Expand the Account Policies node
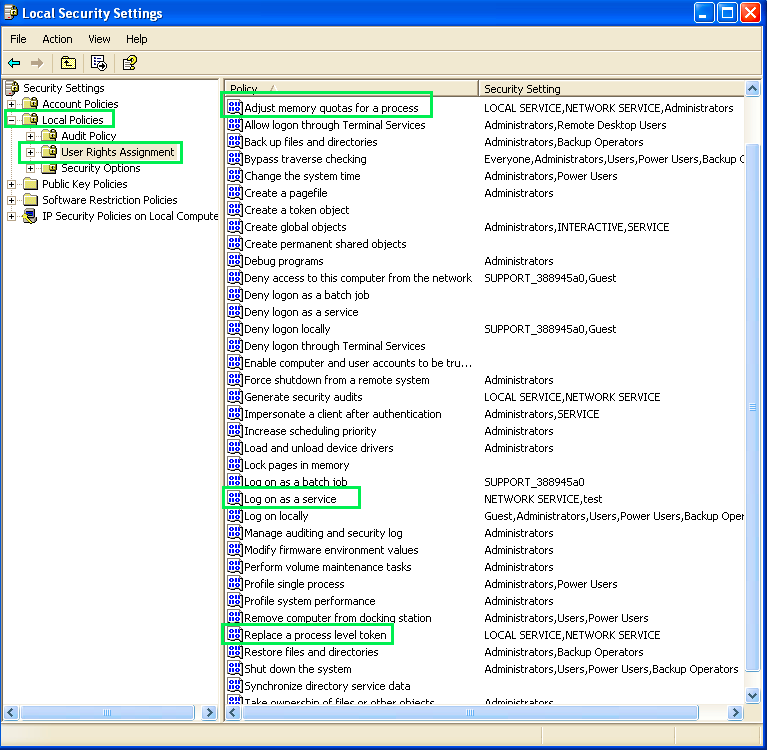Screen dimensions: 767x750 click(11, 104)
